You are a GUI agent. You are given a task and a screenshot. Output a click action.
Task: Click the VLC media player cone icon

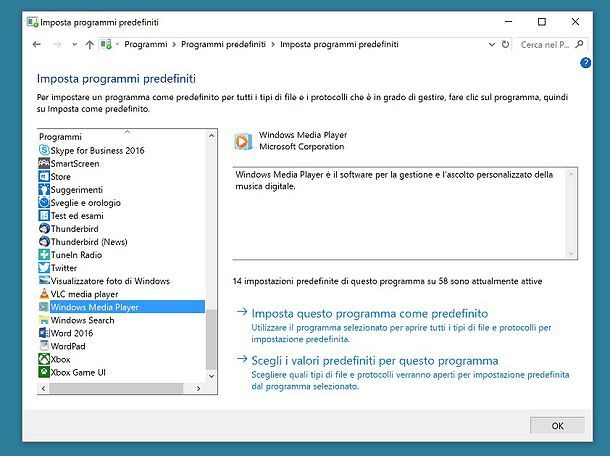tap(44, 294)
